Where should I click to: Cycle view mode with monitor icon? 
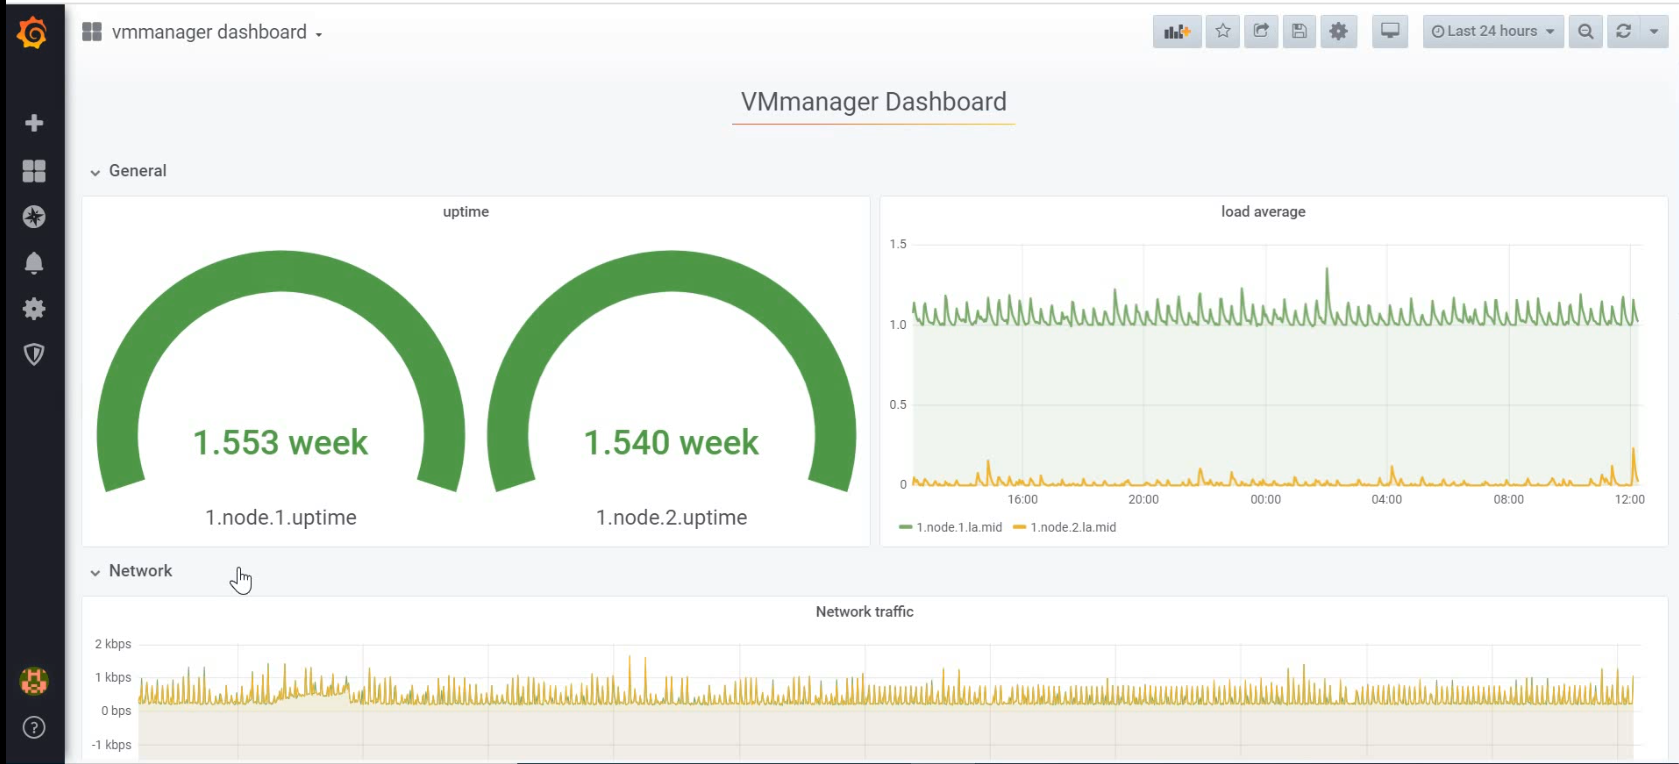pyautogui.click(x=1390, y=32)
